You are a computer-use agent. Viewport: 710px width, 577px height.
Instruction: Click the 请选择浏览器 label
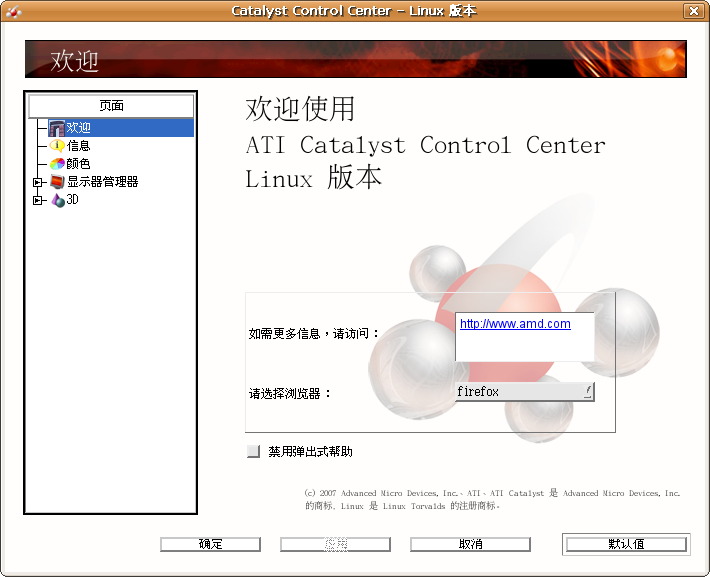click(x=290, y=393)
